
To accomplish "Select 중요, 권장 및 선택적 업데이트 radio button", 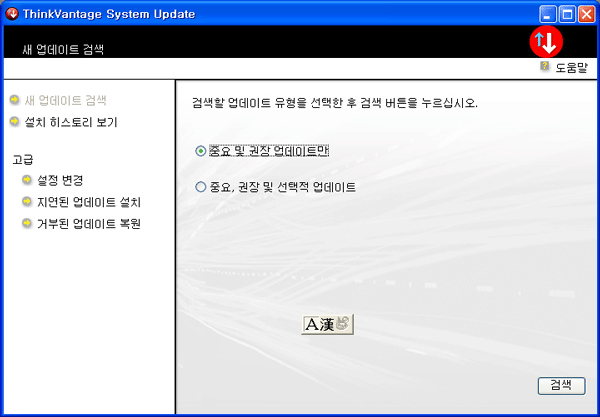I will click(x=201, y=187).
